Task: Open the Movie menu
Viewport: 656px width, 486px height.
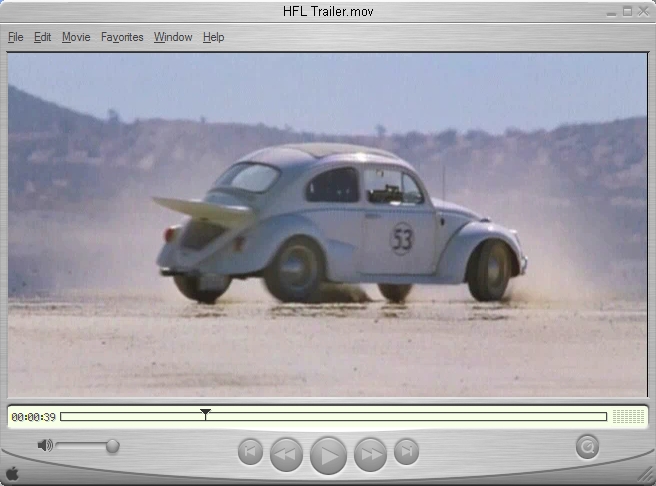Action: point(76,37)
